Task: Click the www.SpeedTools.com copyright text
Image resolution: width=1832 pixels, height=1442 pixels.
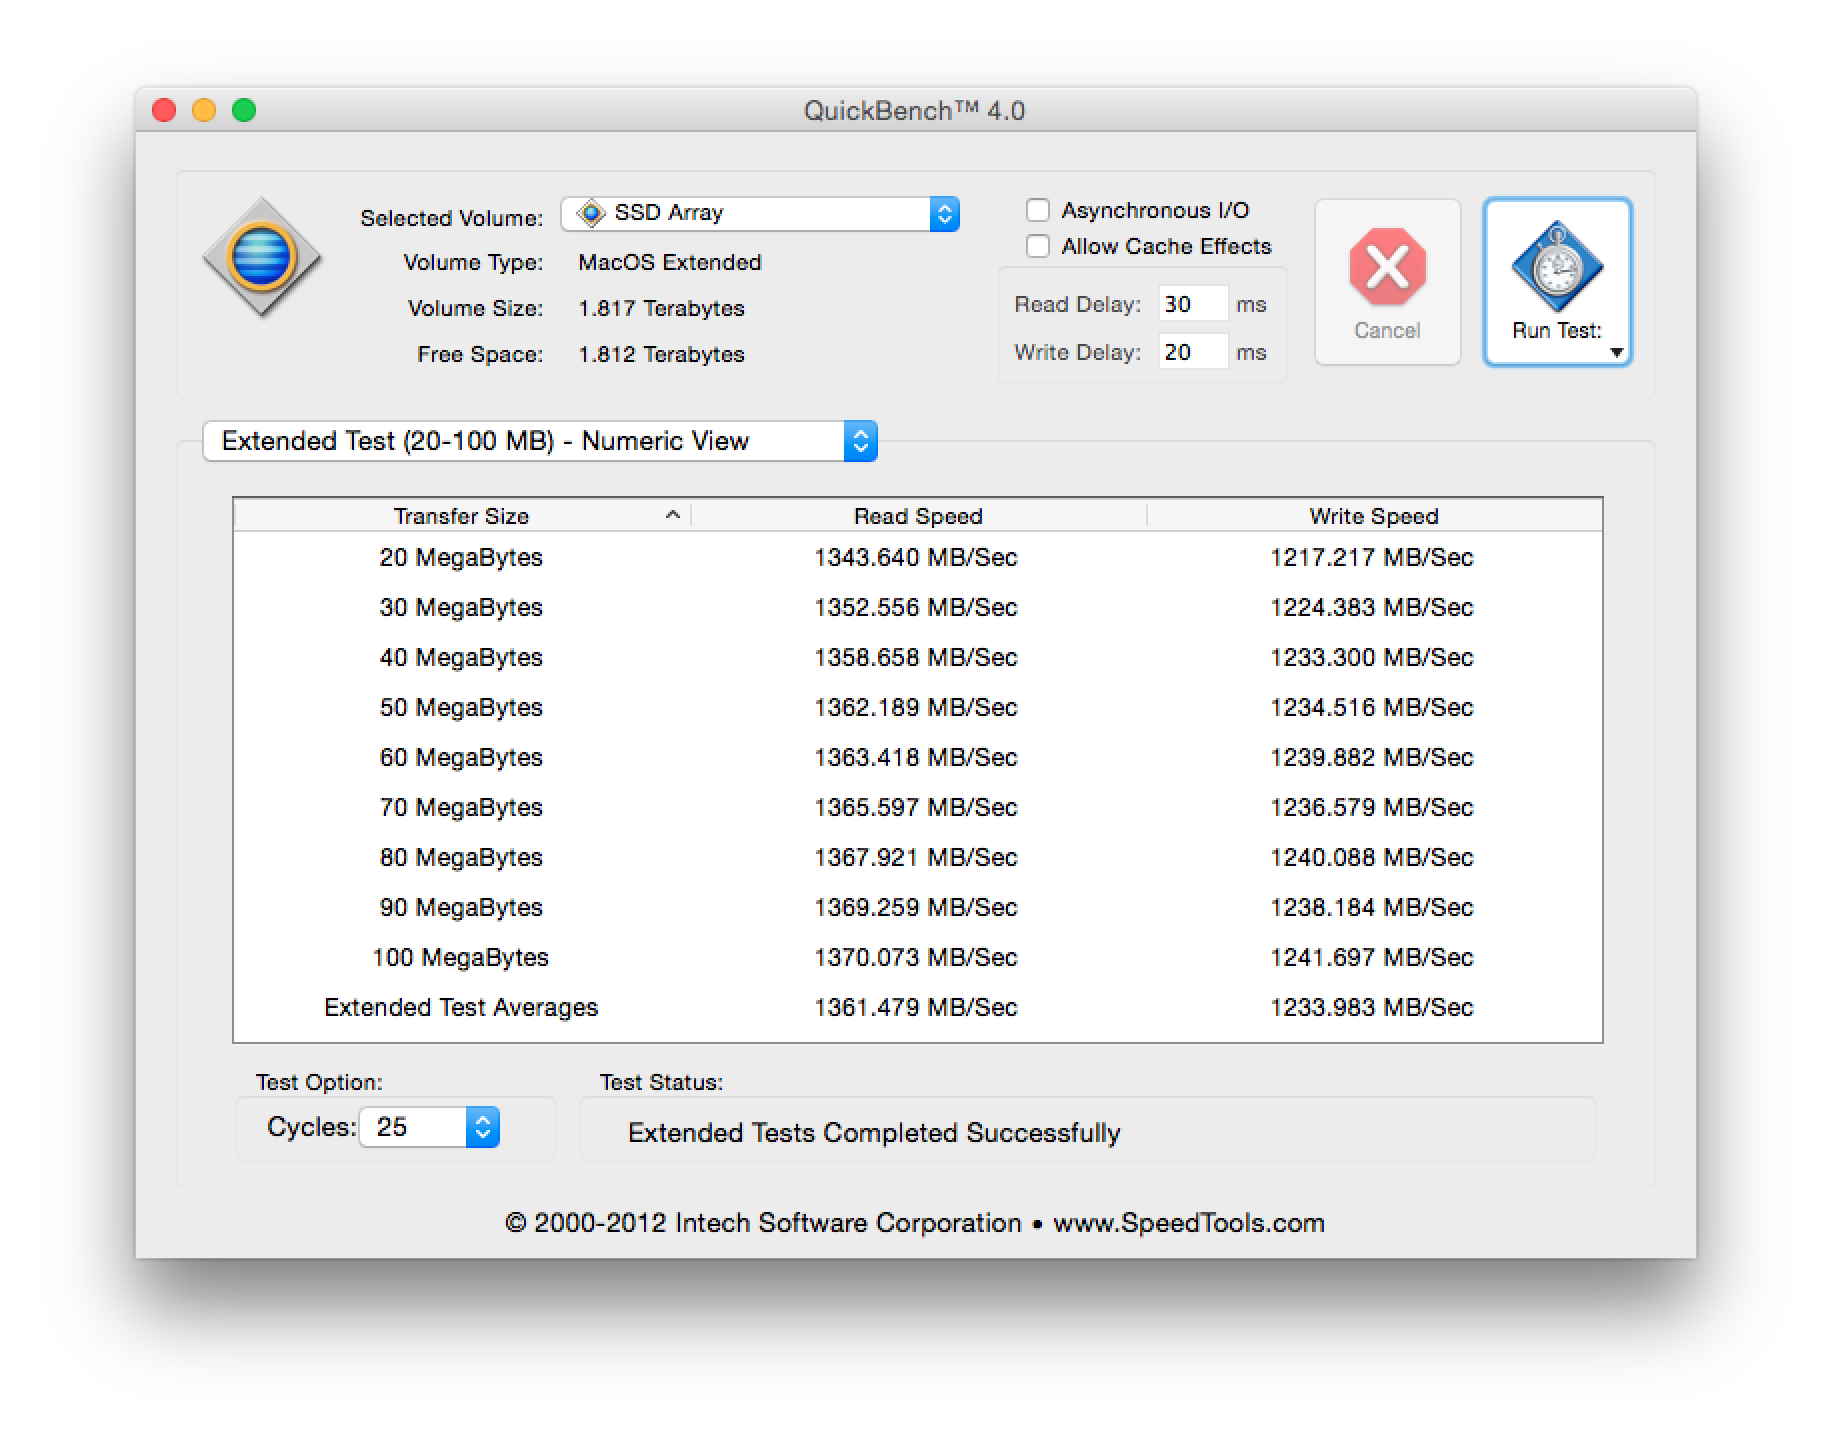Action: [x=1189, y=1223]
